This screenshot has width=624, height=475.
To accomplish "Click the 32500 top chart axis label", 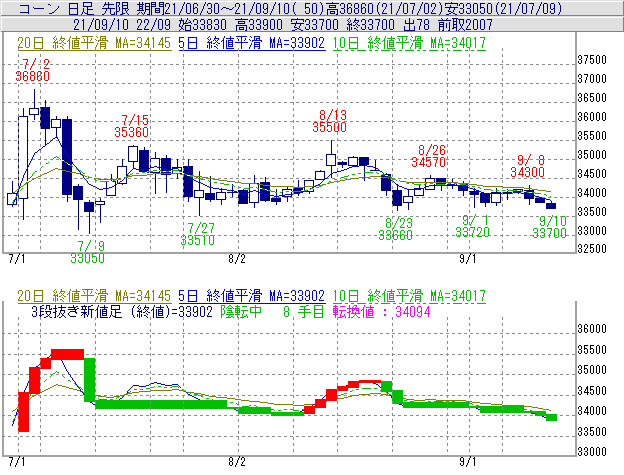I will coord(592,249).
